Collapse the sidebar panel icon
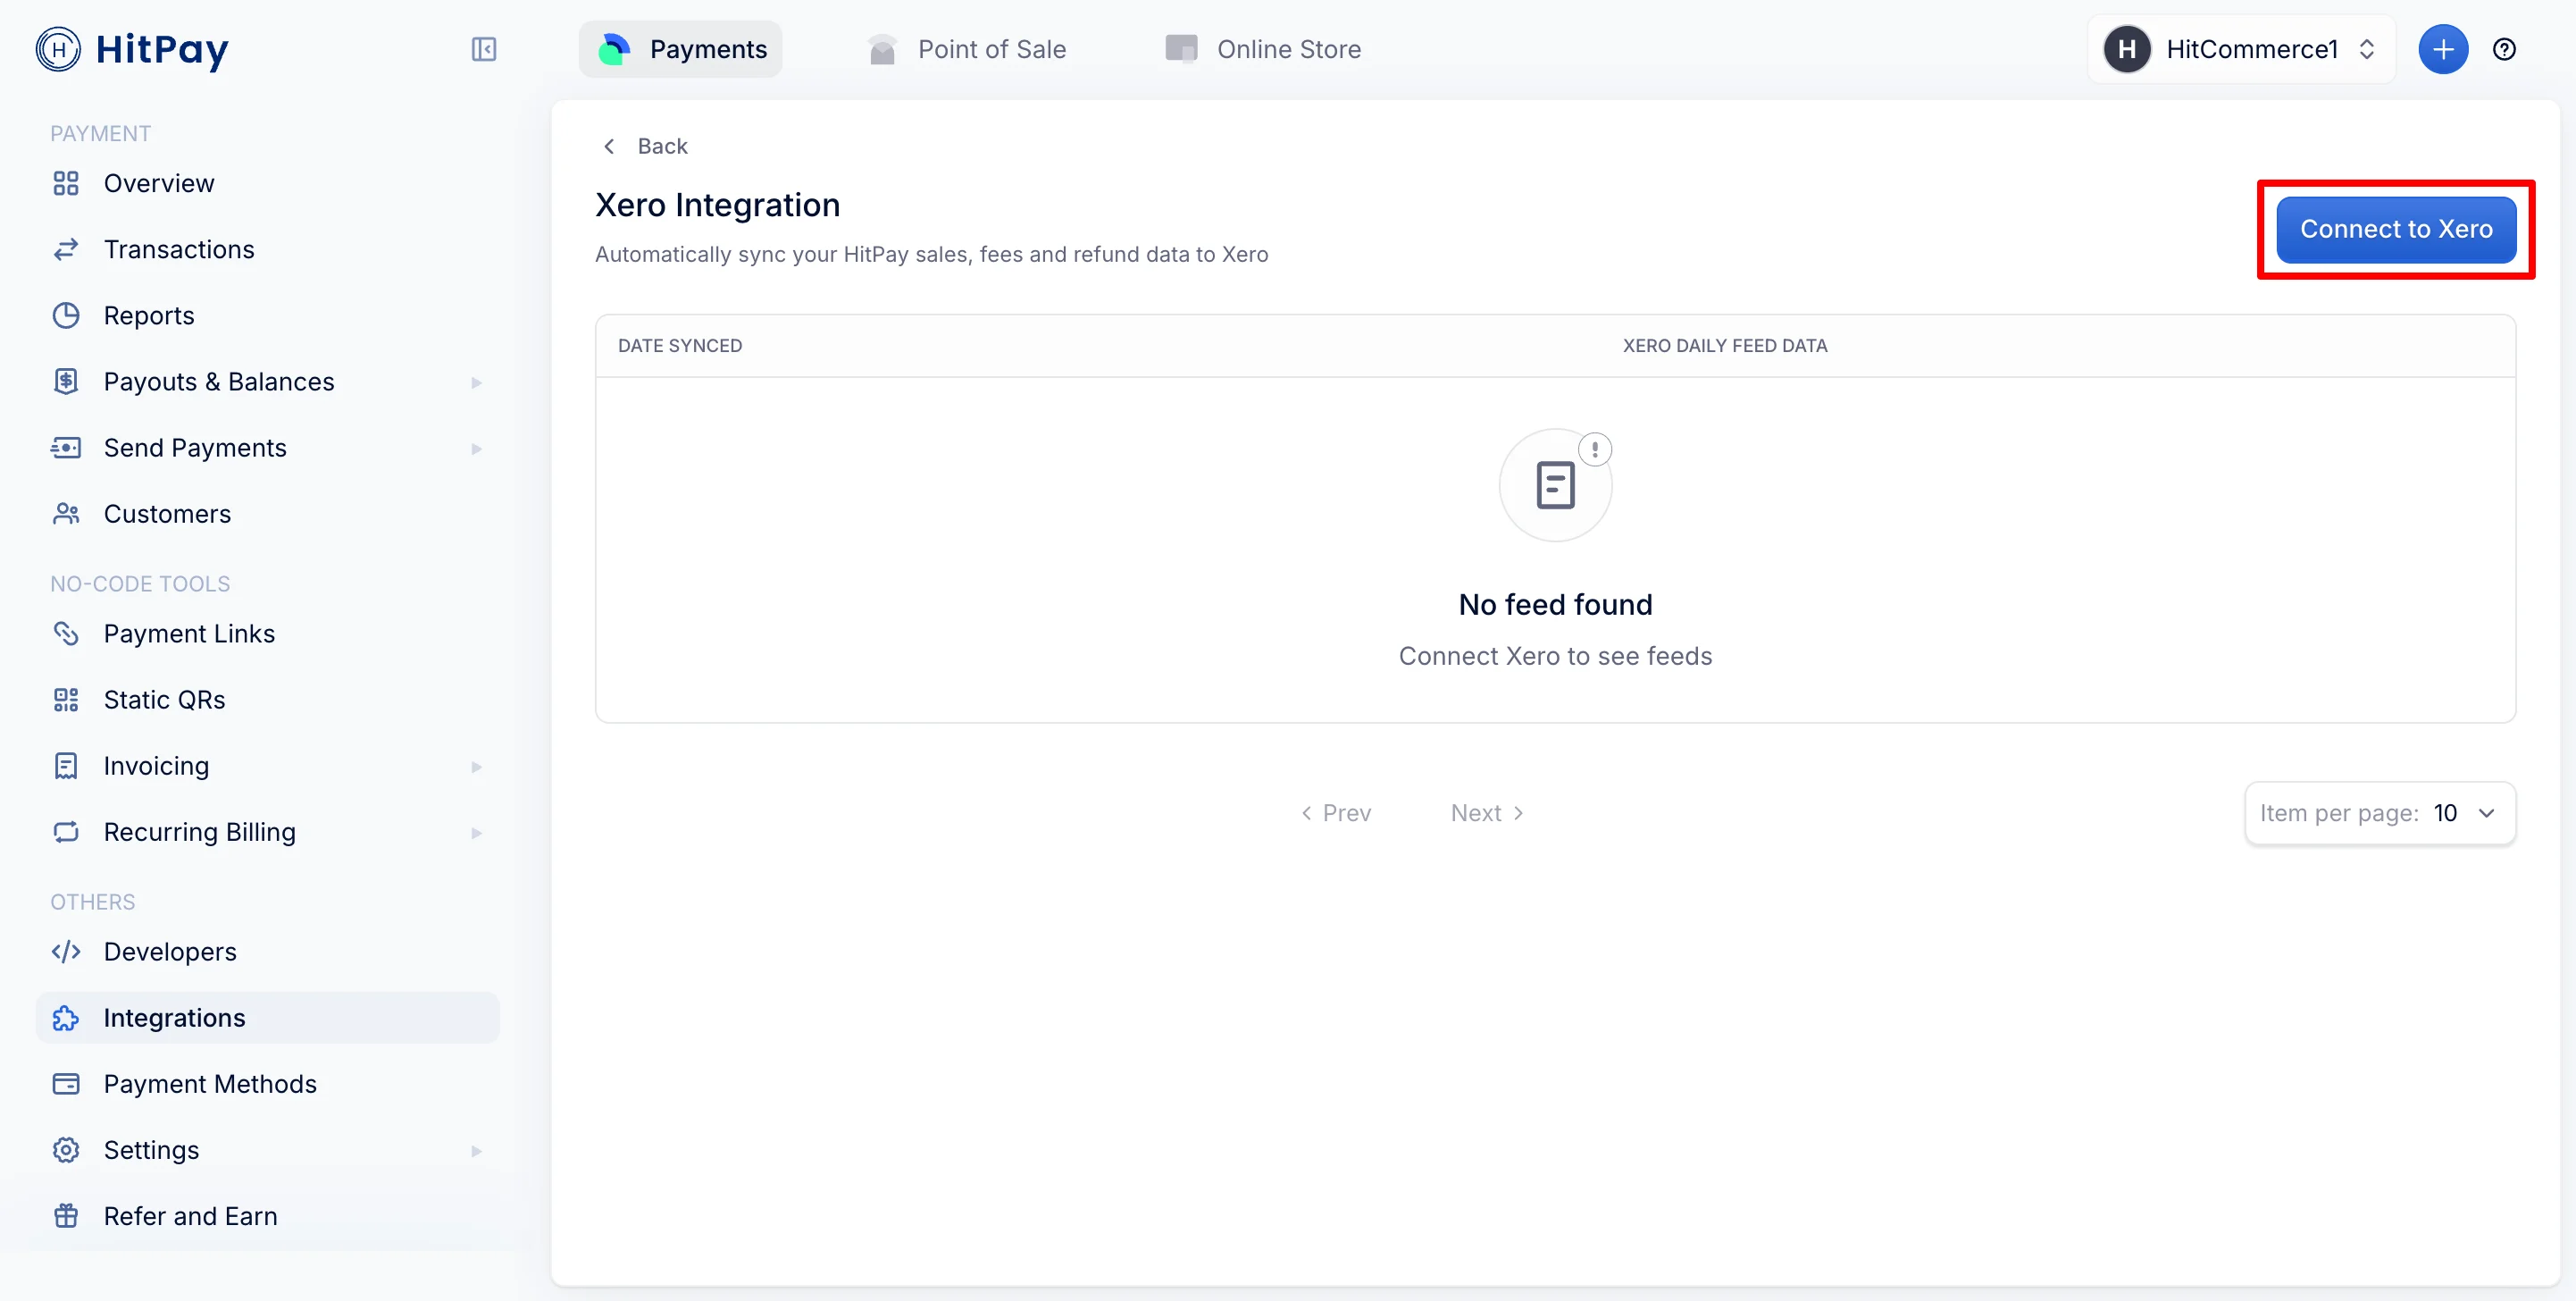The width and height of the screenshot is (2576, 1301). 484,49
